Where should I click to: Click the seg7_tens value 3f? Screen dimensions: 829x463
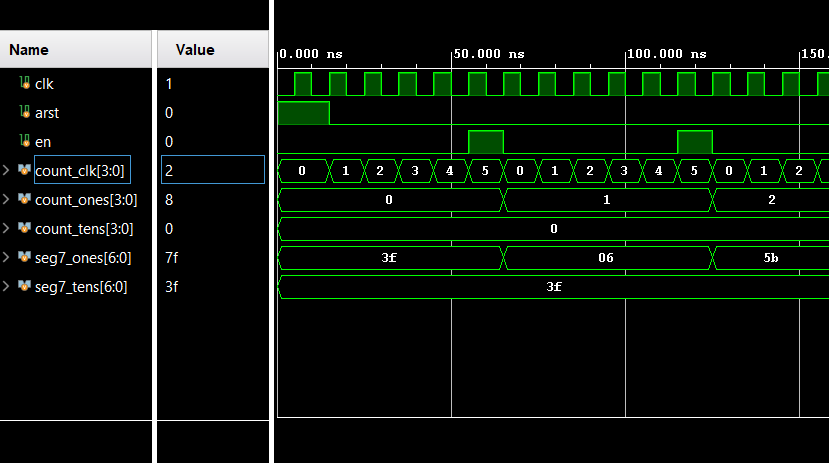click(171, 287)
